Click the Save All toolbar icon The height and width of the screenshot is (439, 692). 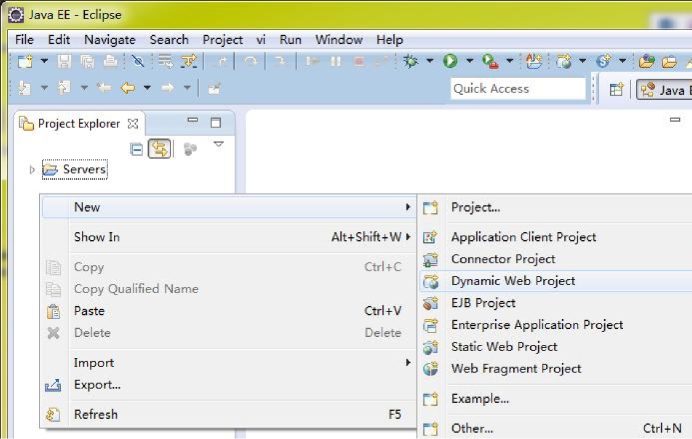pos(87,61)
